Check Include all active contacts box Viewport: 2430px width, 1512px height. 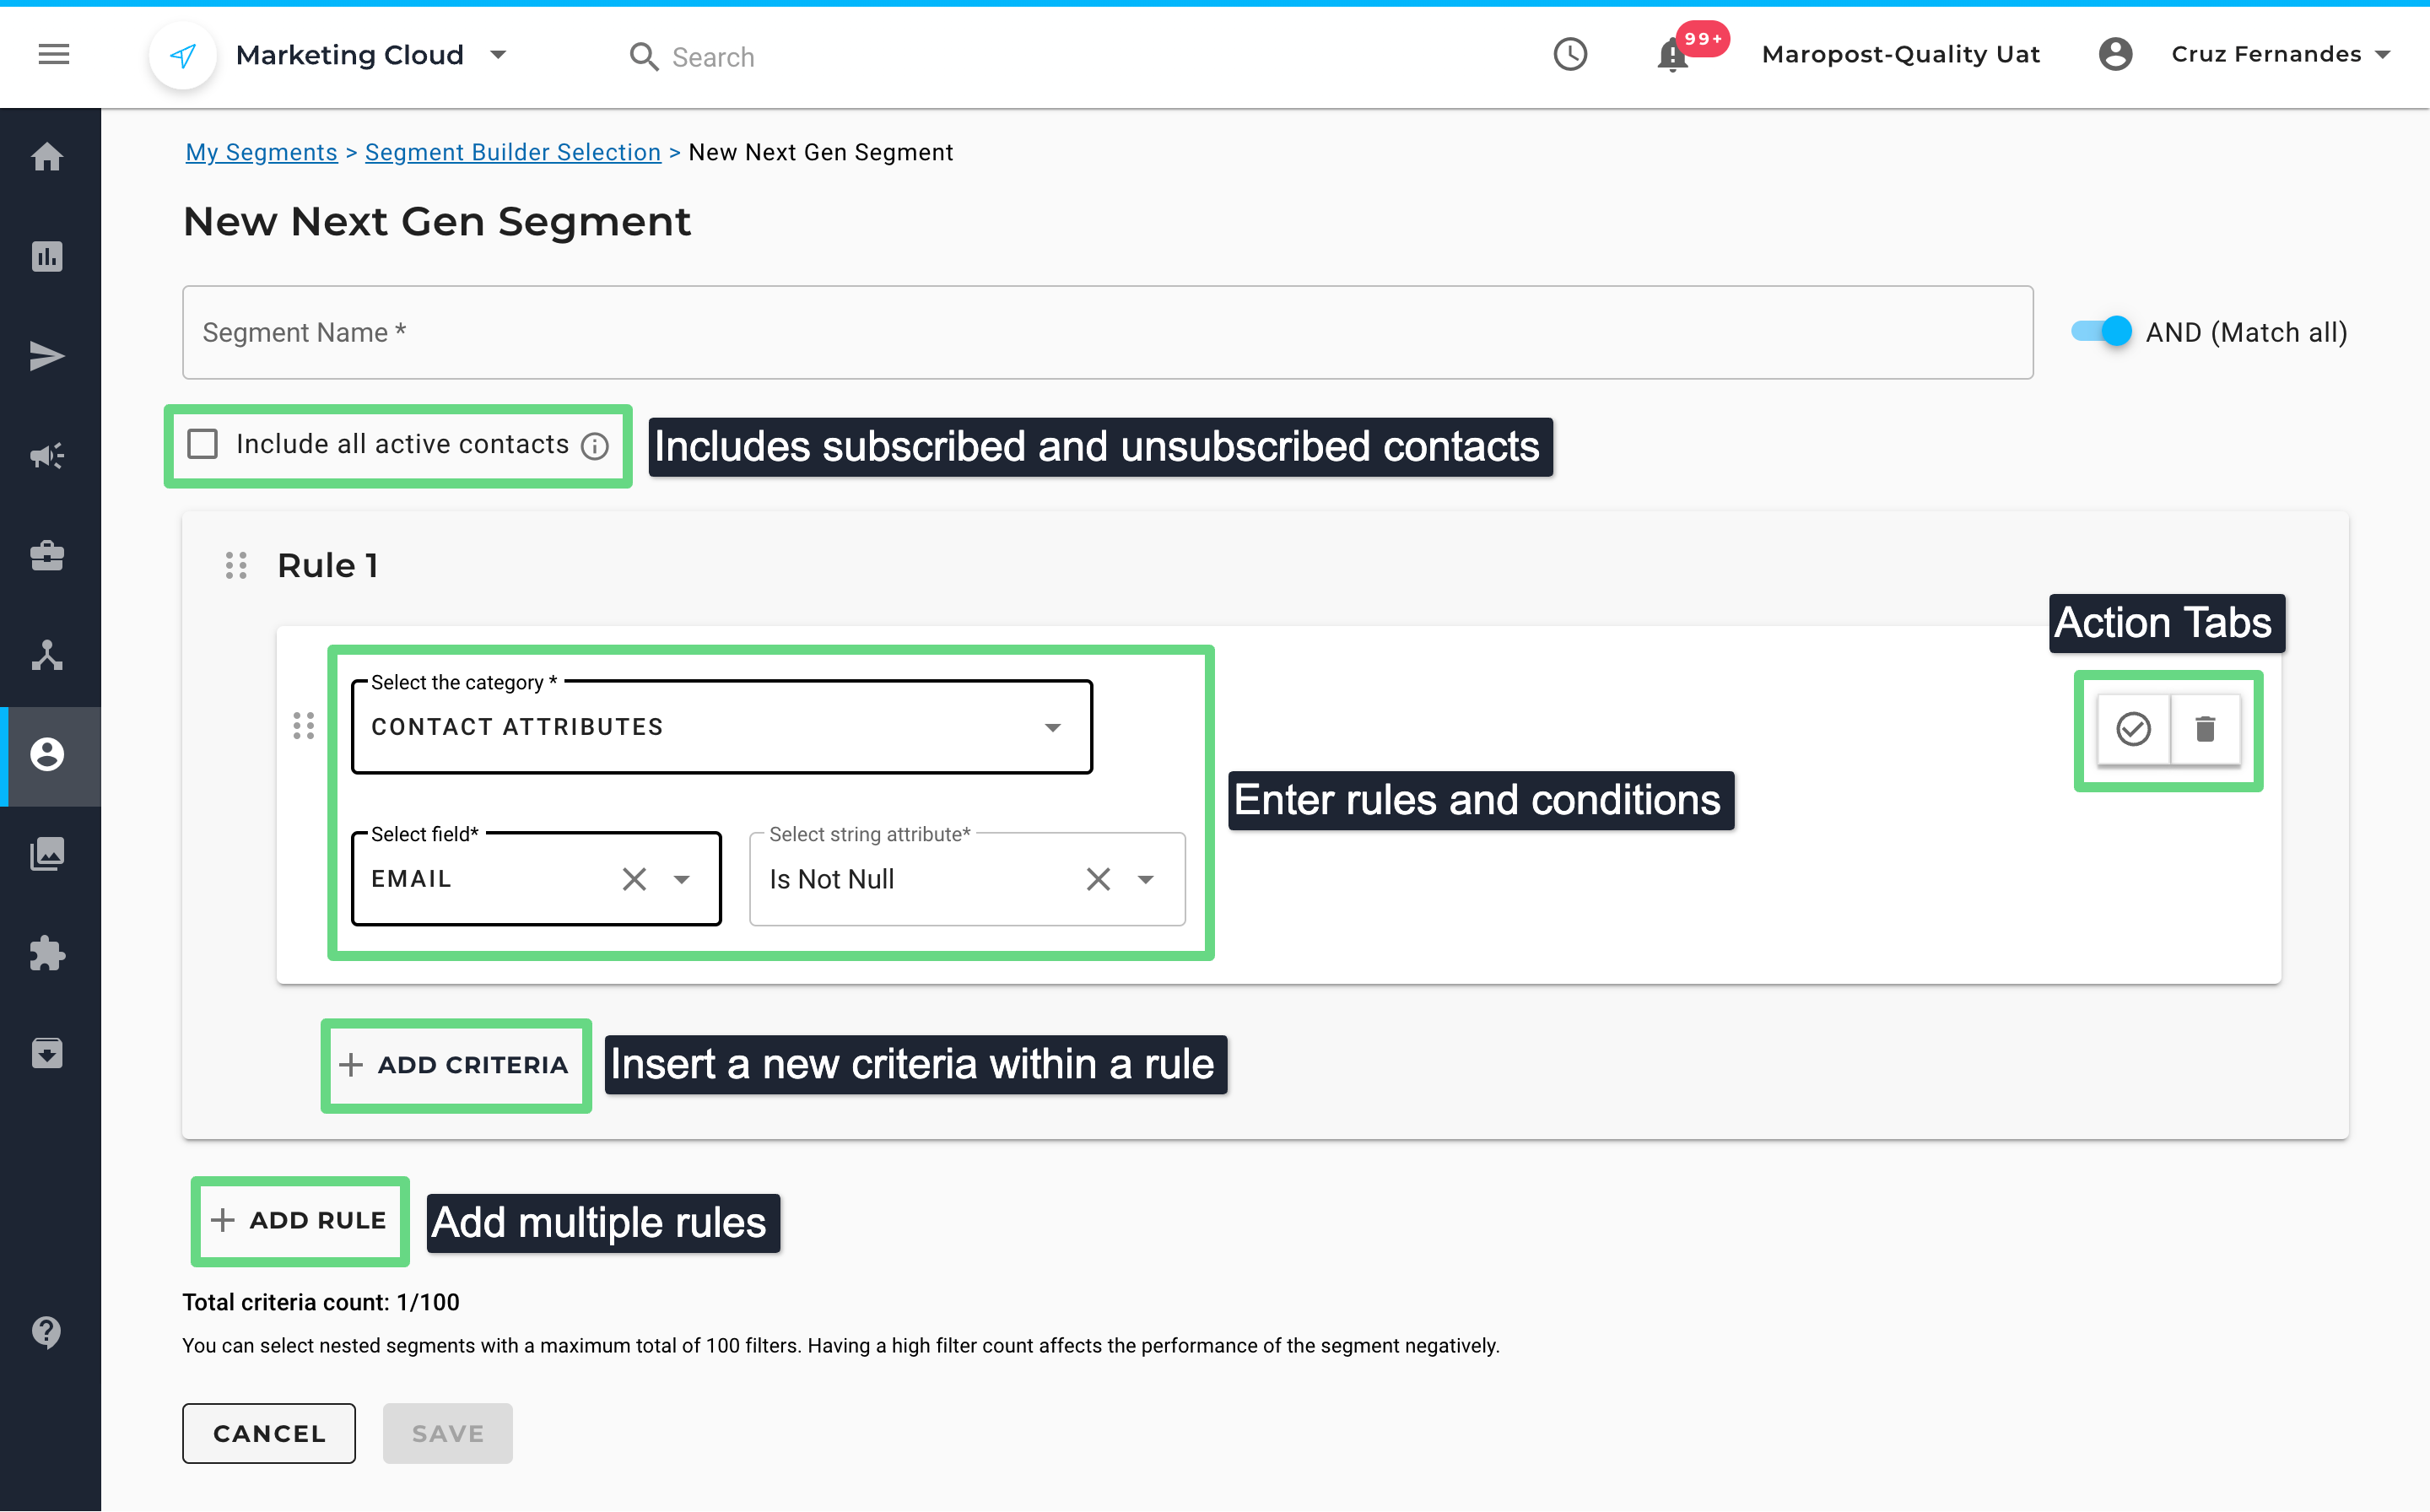(203, 444)
